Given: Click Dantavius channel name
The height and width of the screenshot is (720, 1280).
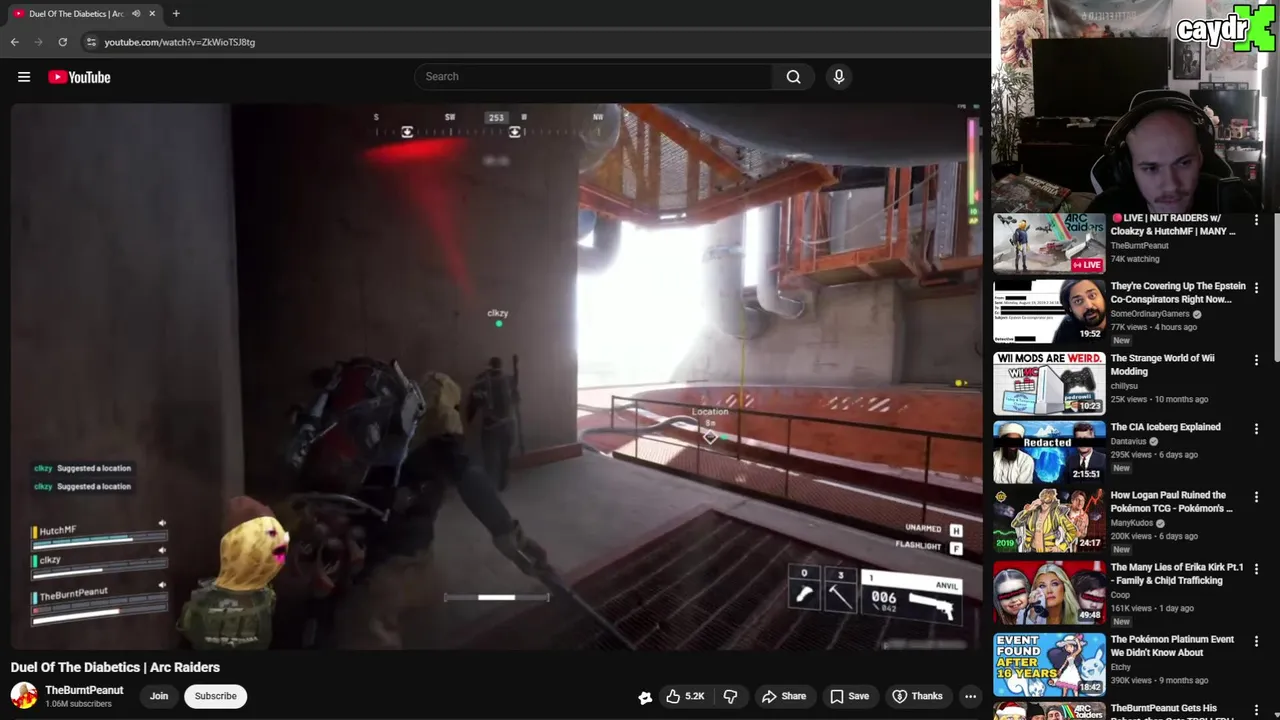Looking at the screenshot, I should [1129, 441].
